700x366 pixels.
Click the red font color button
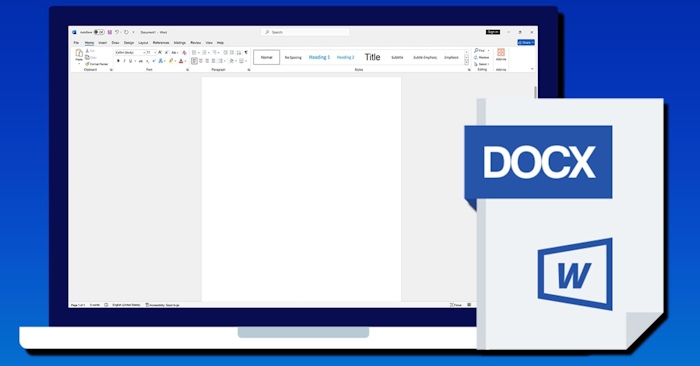(181, 61)
